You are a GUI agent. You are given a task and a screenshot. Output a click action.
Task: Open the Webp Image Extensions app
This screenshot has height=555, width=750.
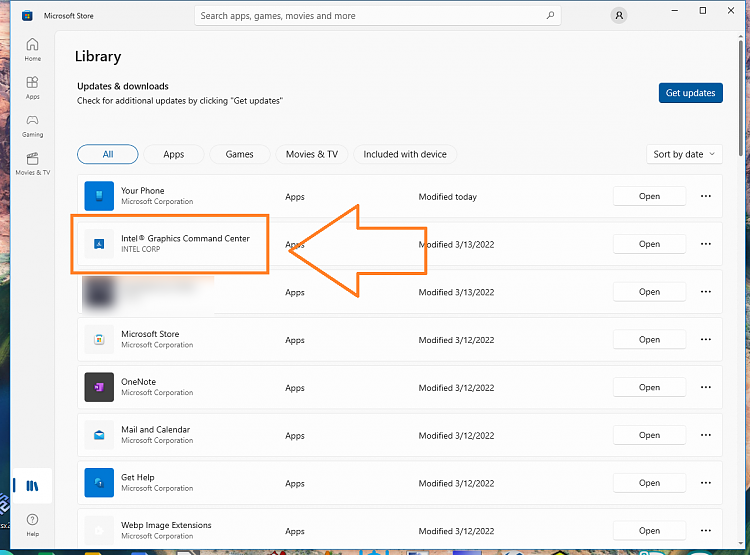pos(649,531)
